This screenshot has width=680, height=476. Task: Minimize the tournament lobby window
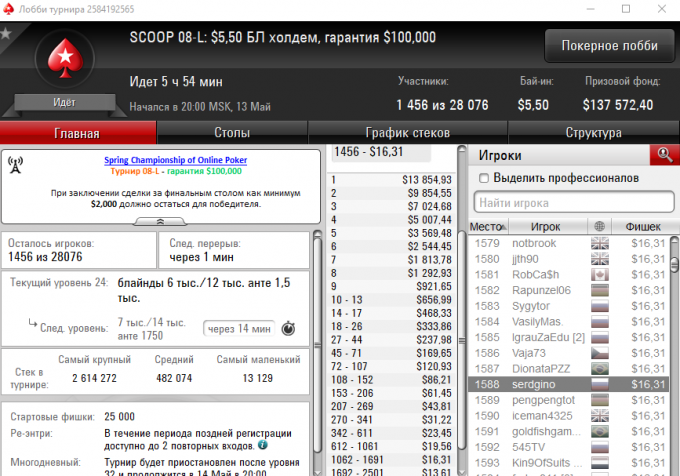(x=590, y=9)
